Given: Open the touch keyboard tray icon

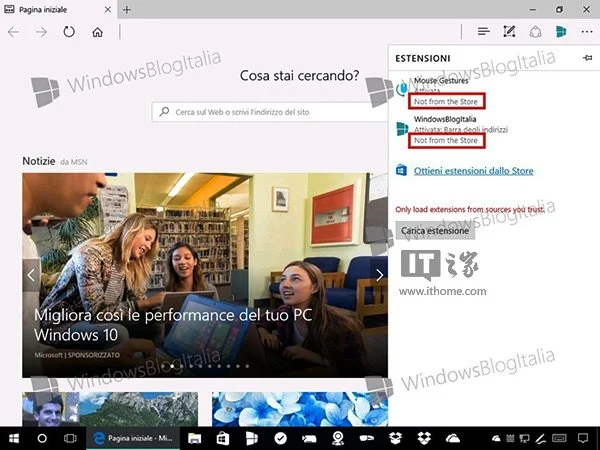Looking at the screenshot, I should [559, 438].
